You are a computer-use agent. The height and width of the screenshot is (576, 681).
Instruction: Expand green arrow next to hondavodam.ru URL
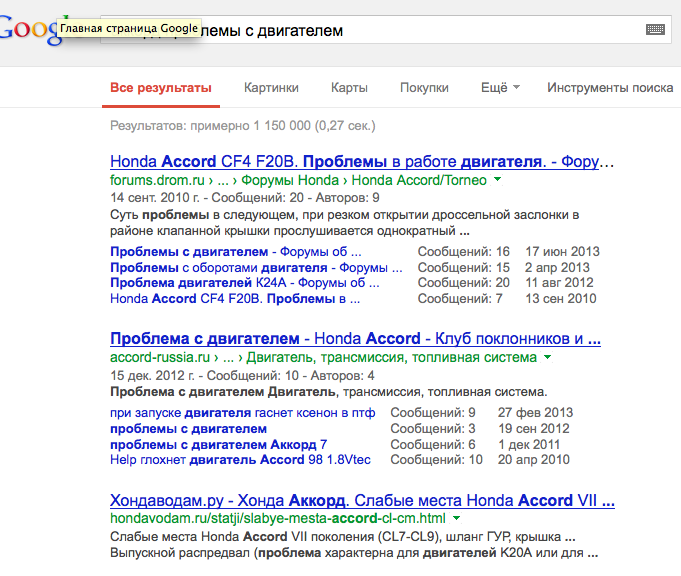pyautogui.click(x=456, y=518)
